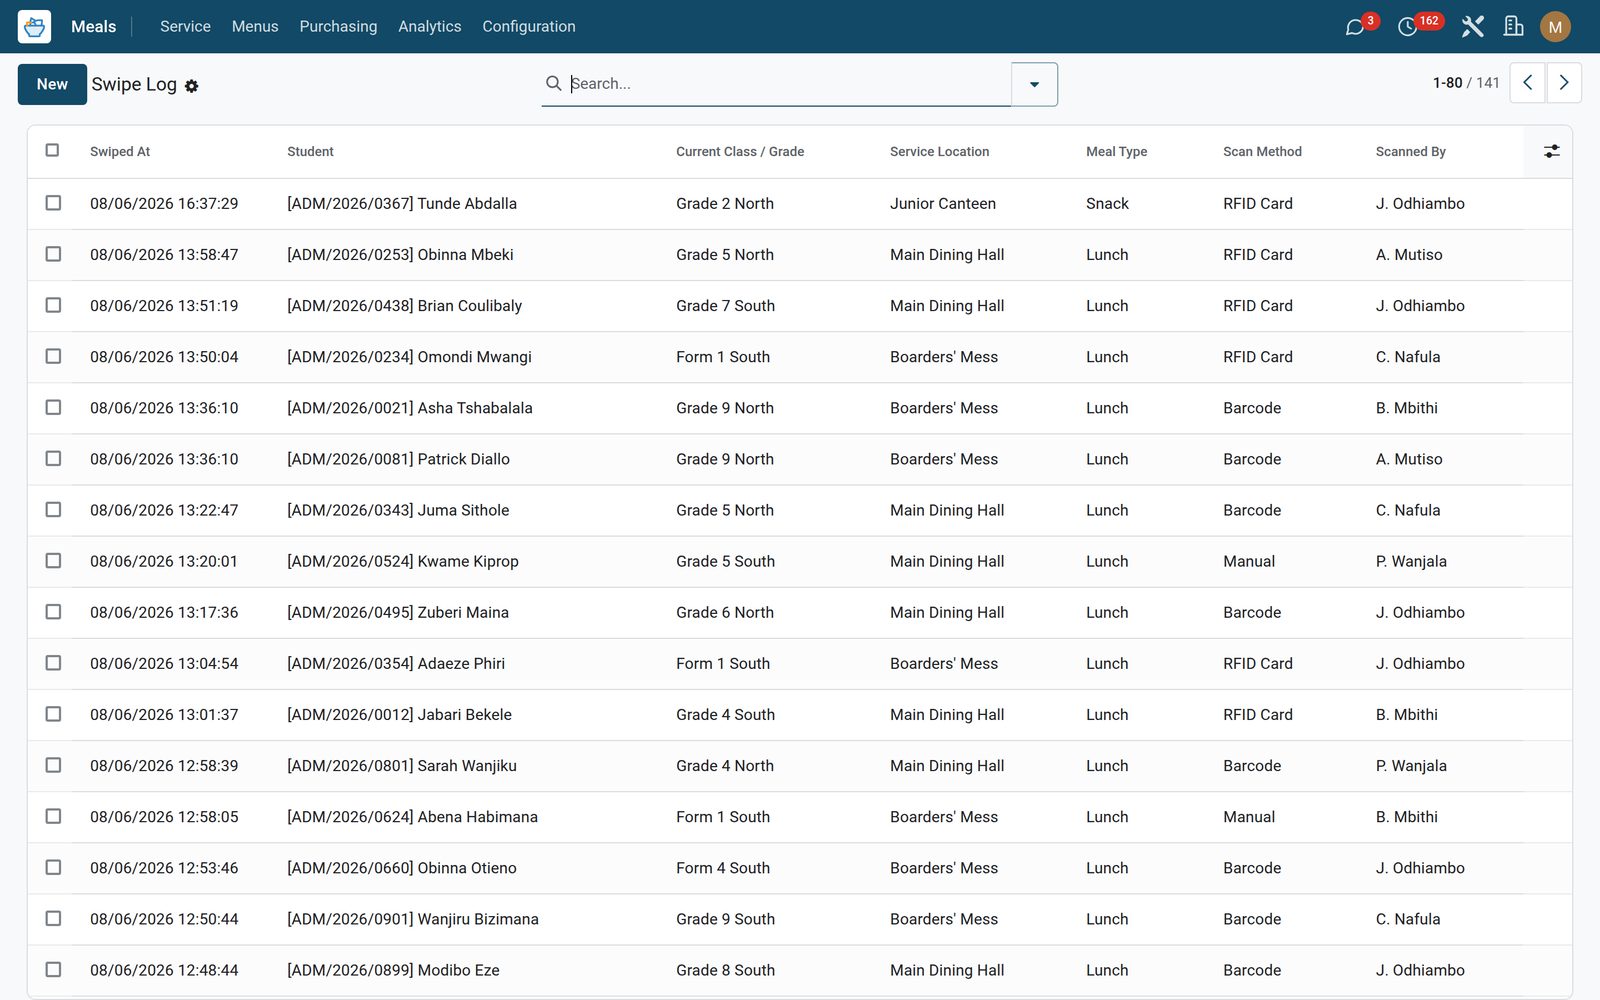
Task: Open the Purchasing menu
Action: click(x=338, y=27)
